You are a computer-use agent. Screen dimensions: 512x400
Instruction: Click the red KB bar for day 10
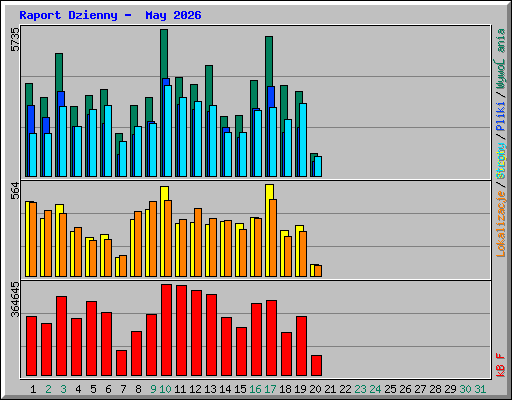click(166, 330)
